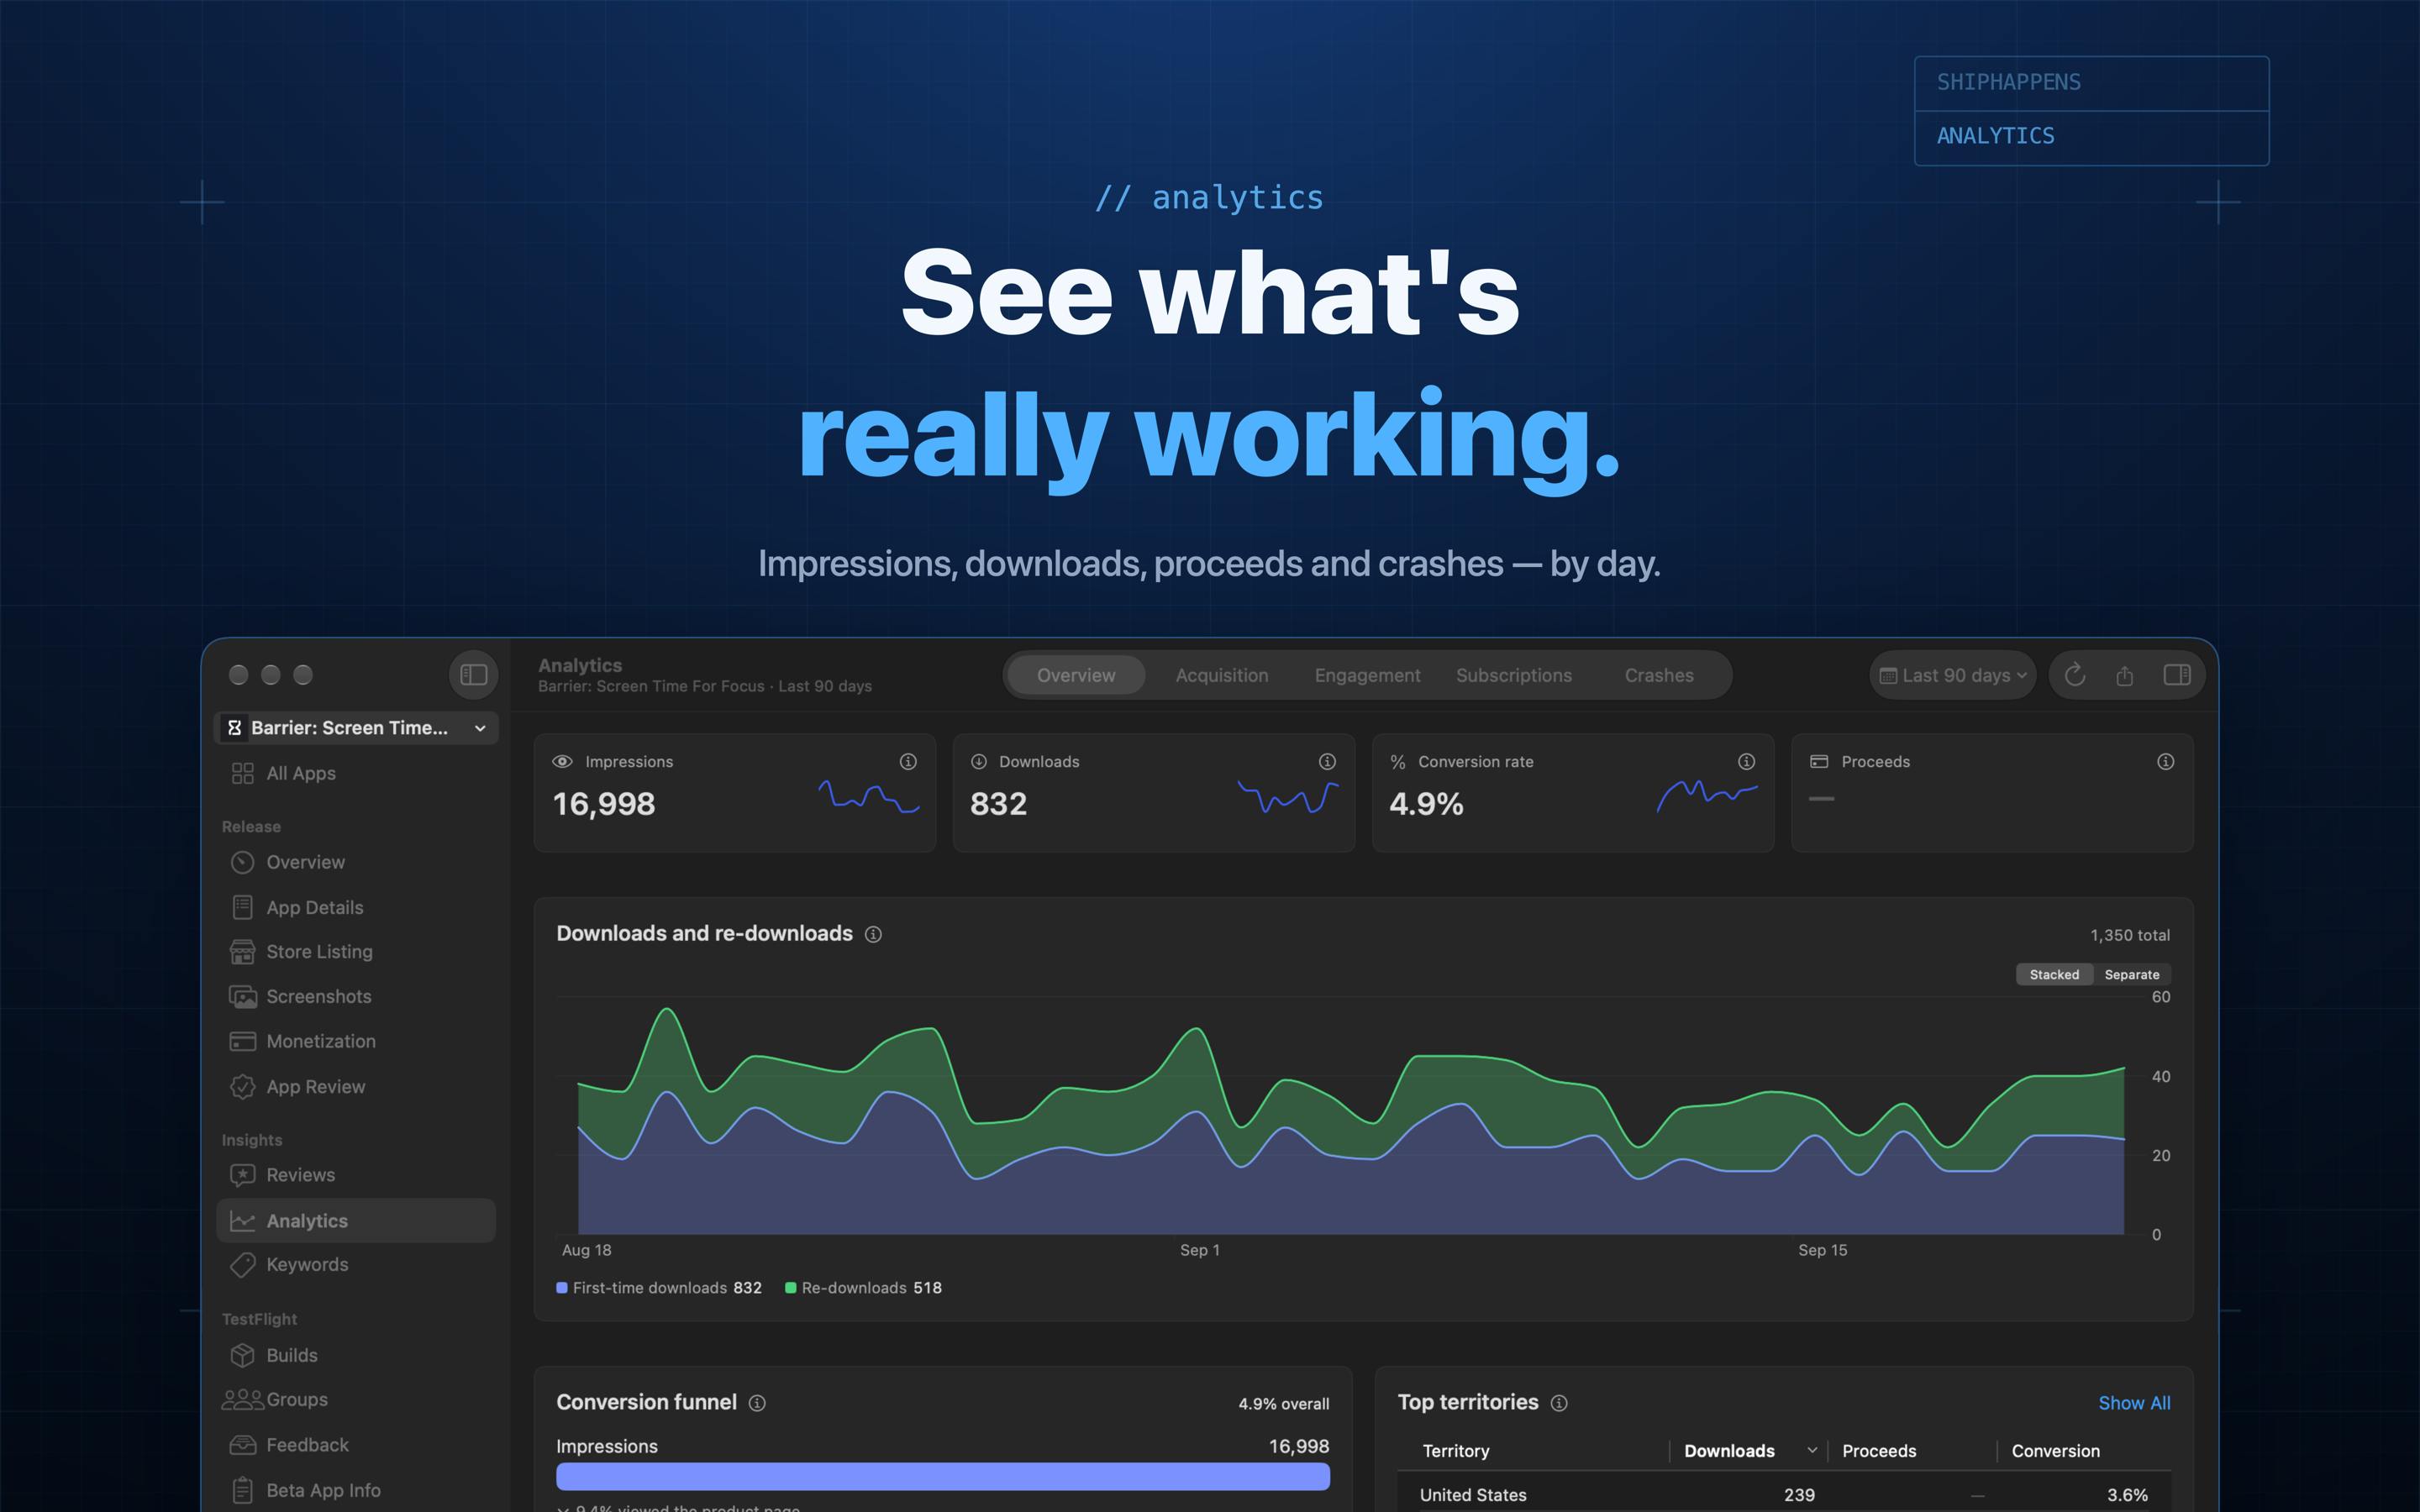
Task: Click the refresh icon in the toolbar
Action: pyautogui.click(x=2075, y=675)
